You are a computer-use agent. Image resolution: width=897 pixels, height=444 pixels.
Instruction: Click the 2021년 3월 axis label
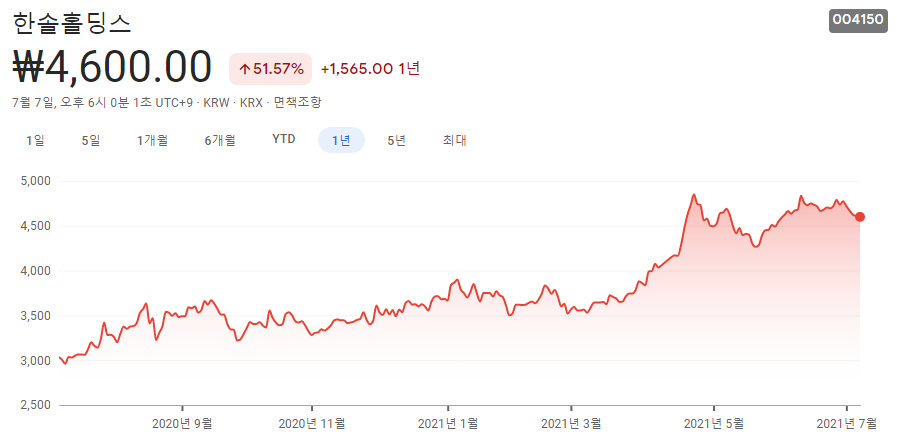tap(571, 424)
